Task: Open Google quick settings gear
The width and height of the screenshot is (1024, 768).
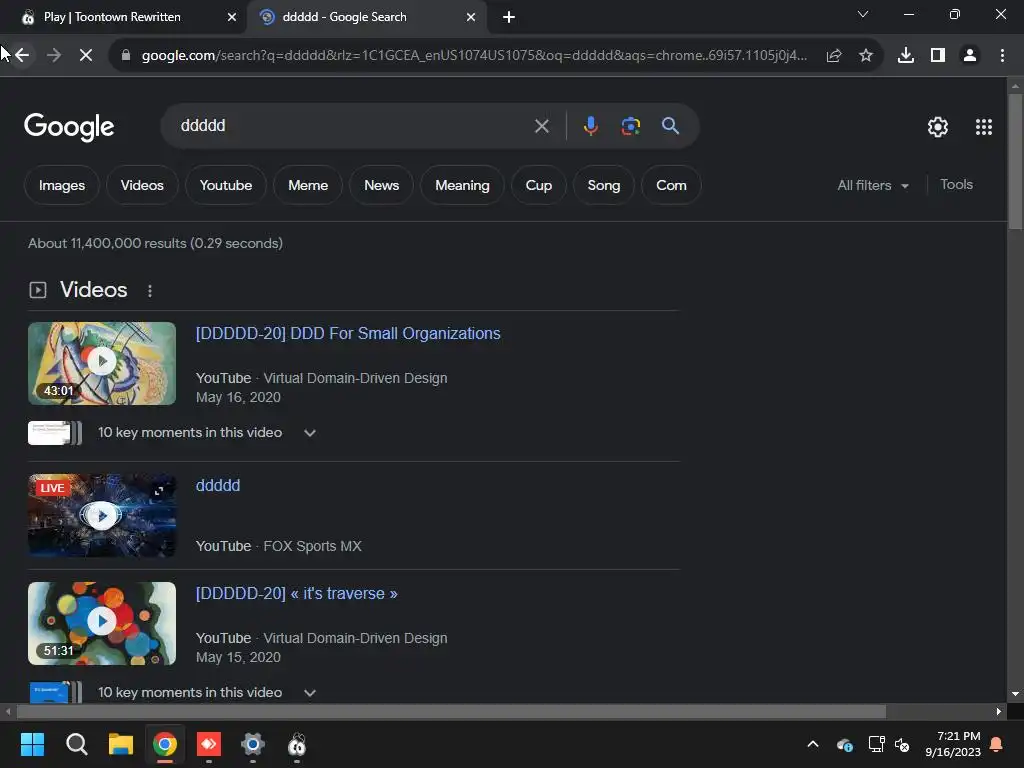Action: pos(938,127)
